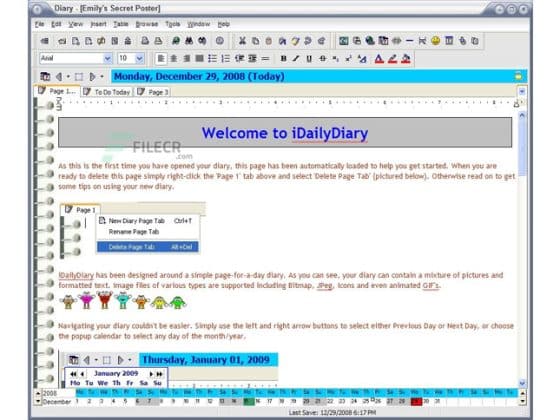Image resolution: width=560 pixels, height=420 pixels.
Task: Click the yellow note icon in date bar
Action: [518, 76]
